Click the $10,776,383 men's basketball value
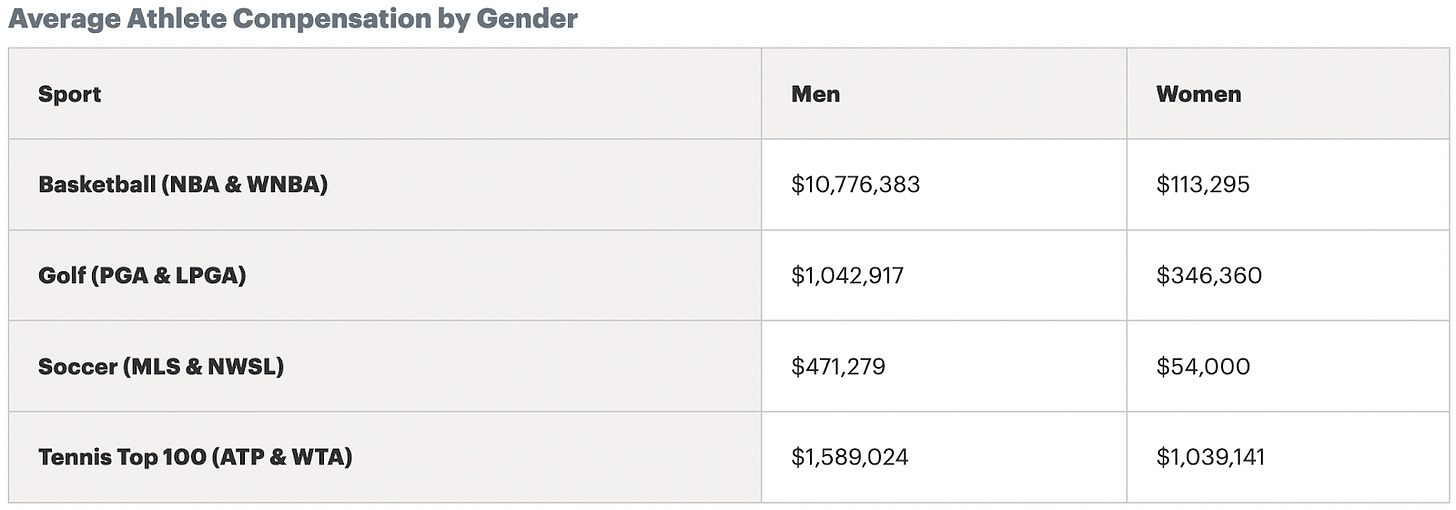1456x510 pixels. pos(855,185)
